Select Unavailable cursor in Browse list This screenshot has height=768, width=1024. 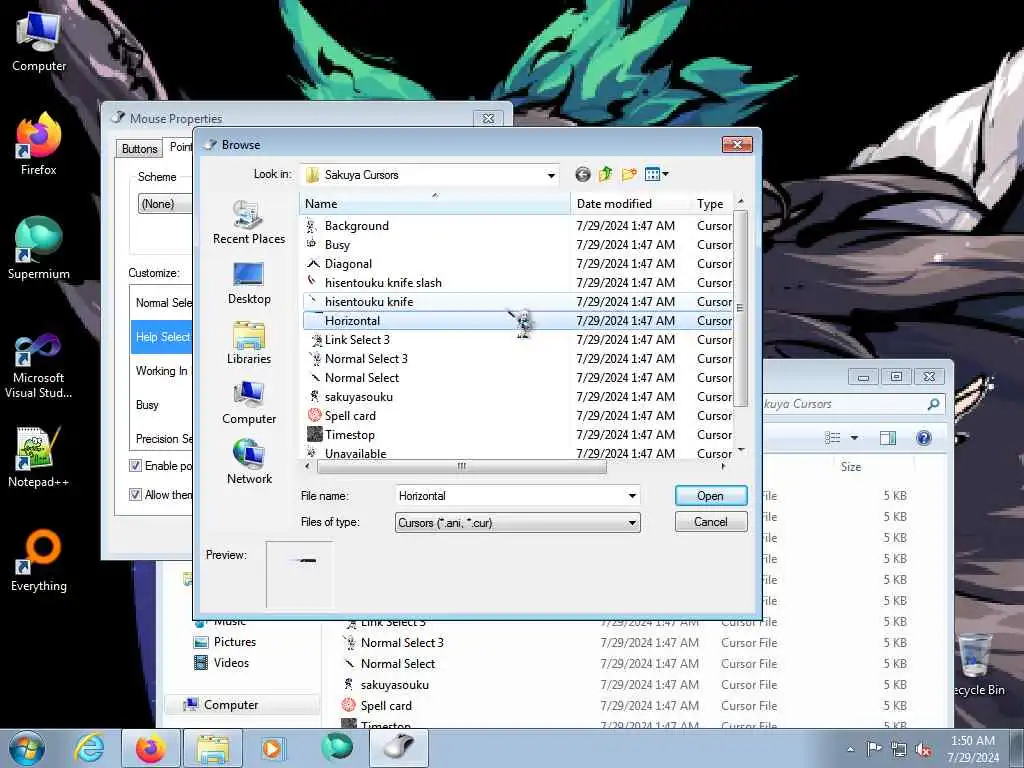pos(355,453)
